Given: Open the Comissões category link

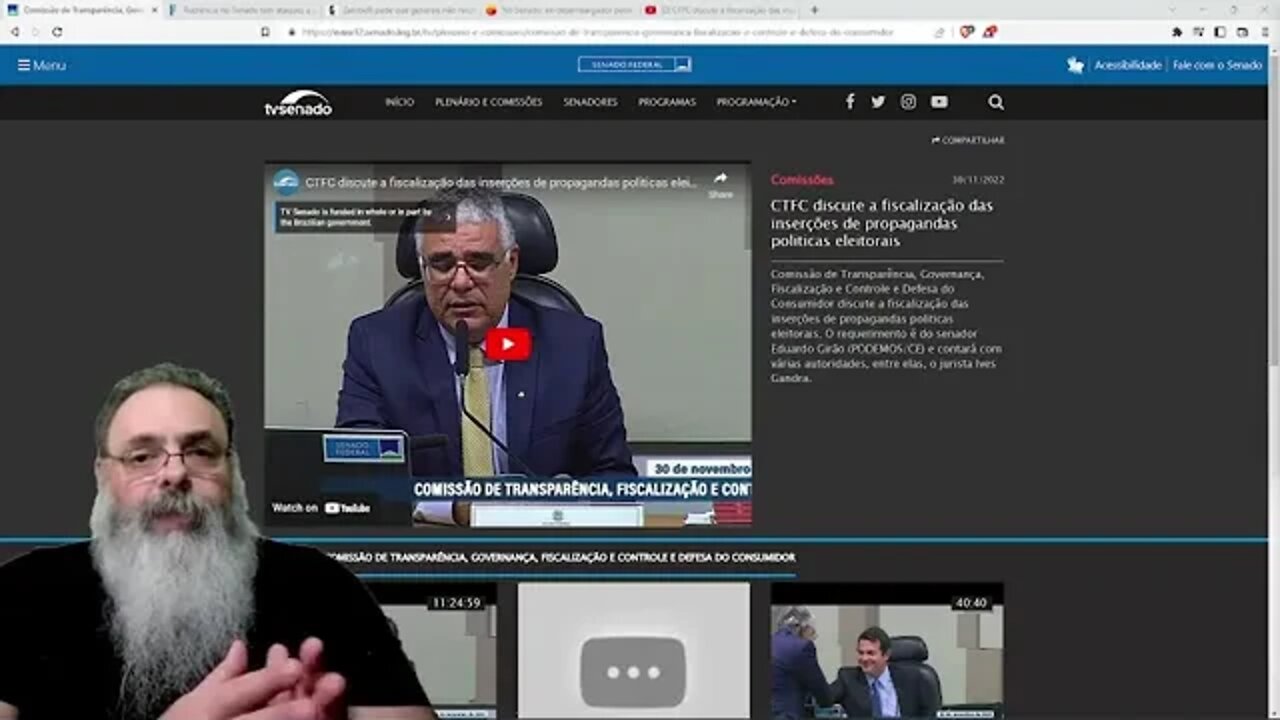Looking at the screenshot, I should pos(802,180).
